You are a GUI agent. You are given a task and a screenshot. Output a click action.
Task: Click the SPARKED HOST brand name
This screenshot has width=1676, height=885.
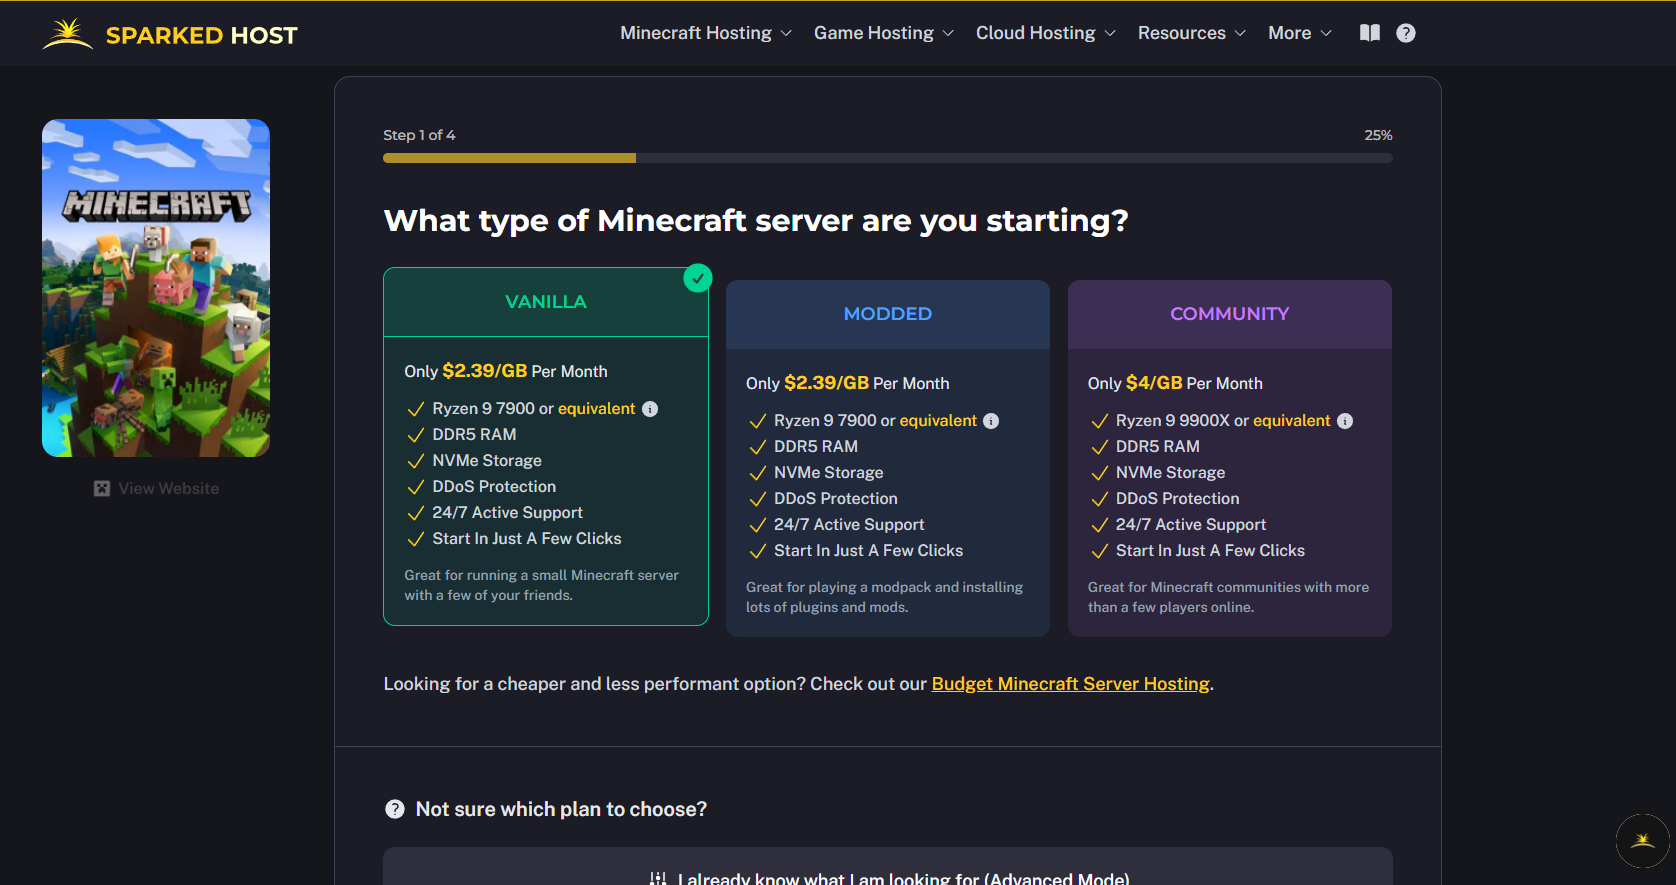202,35
